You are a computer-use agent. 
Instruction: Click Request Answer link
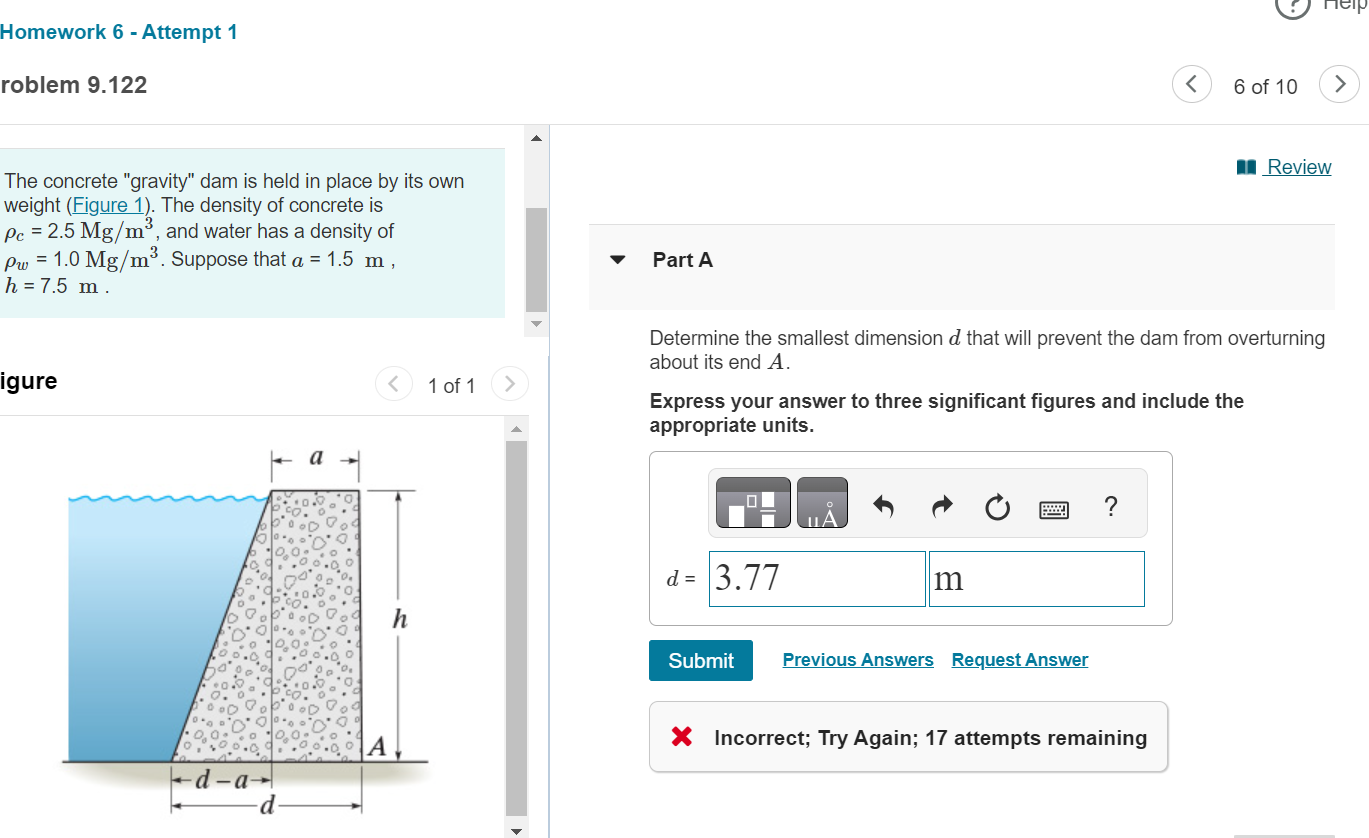pos(1019,659)
